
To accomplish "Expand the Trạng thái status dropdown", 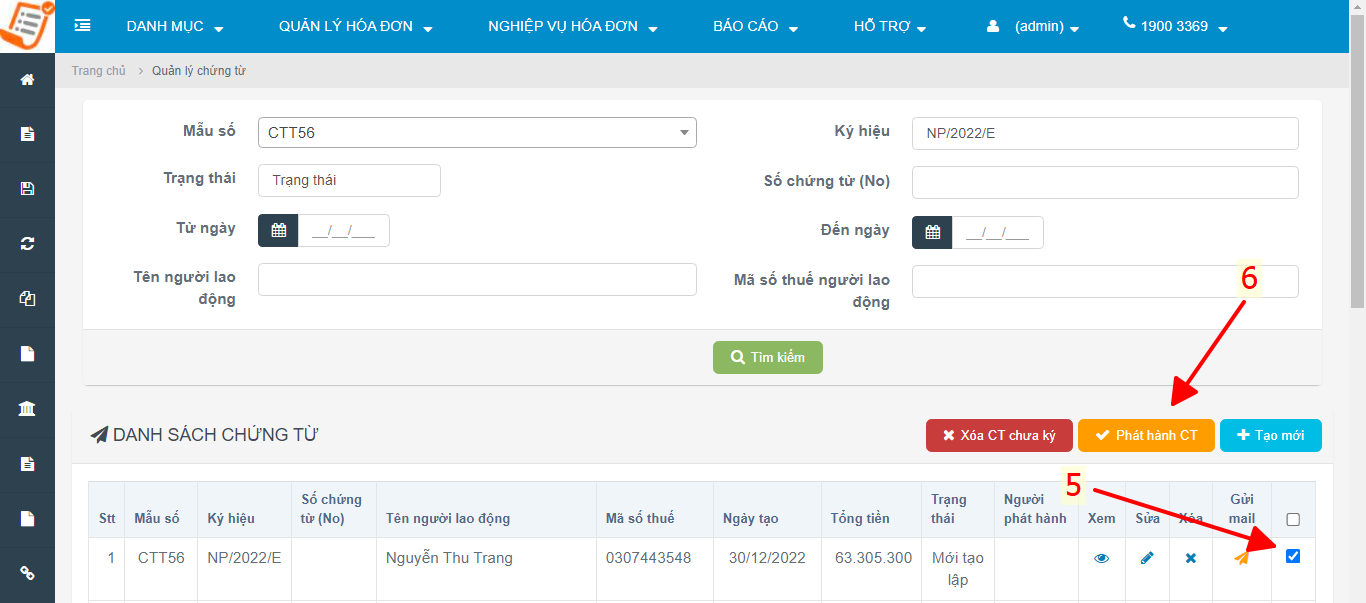I will (349, 181).
